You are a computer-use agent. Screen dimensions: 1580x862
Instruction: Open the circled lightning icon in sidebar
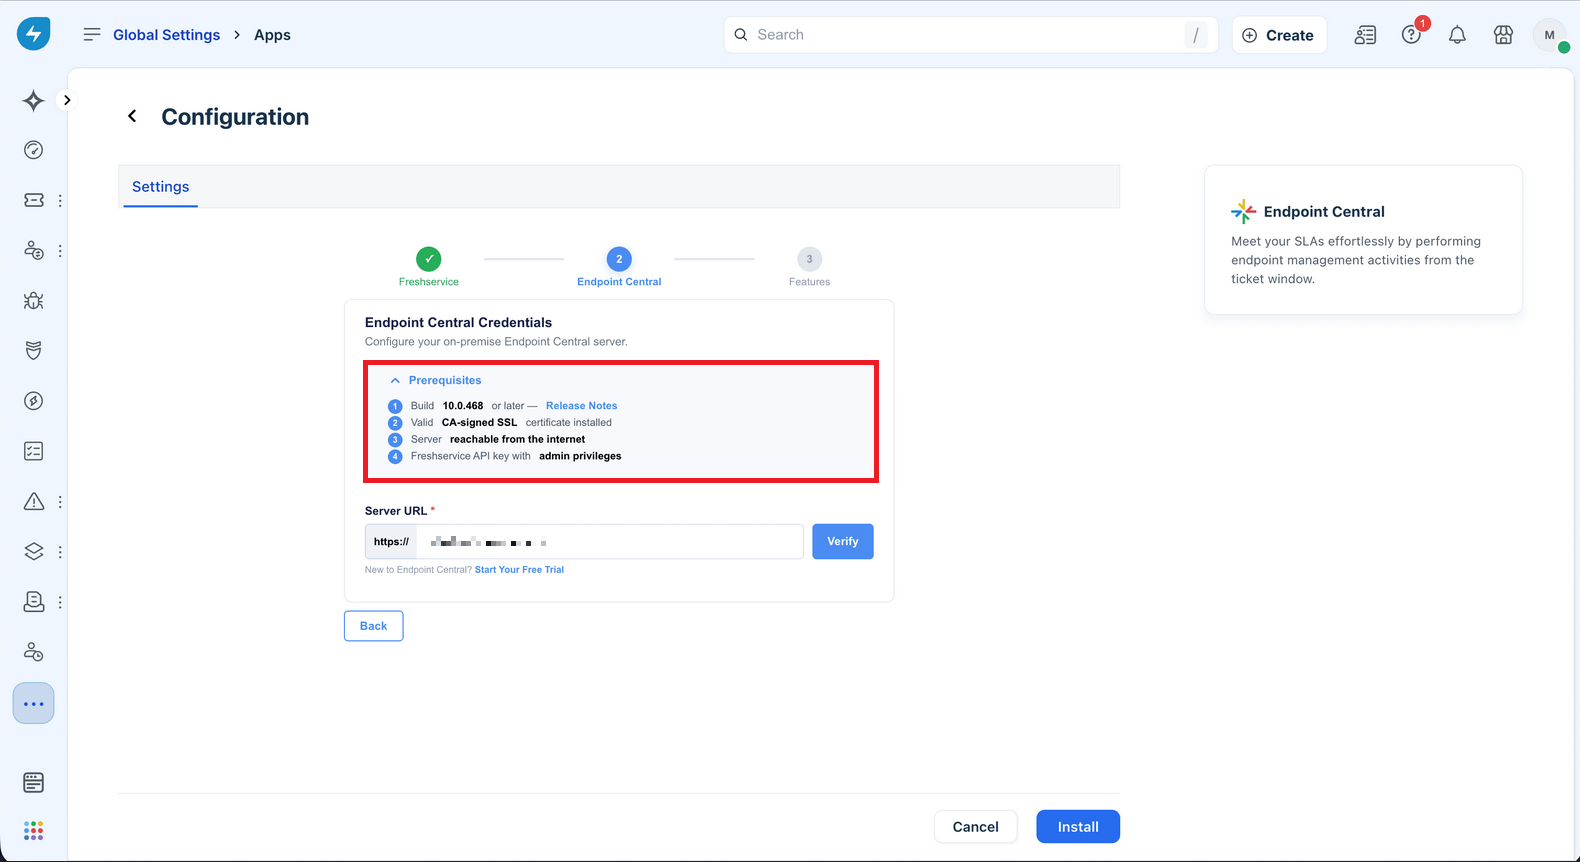click(x=33, y=401)
